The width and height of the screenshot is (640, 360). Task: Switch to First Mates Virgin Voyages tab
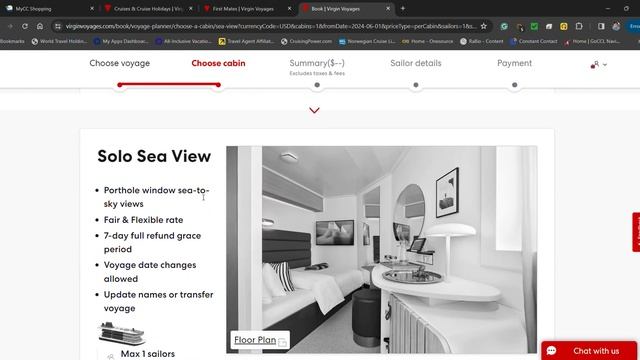tap(243, 9)
